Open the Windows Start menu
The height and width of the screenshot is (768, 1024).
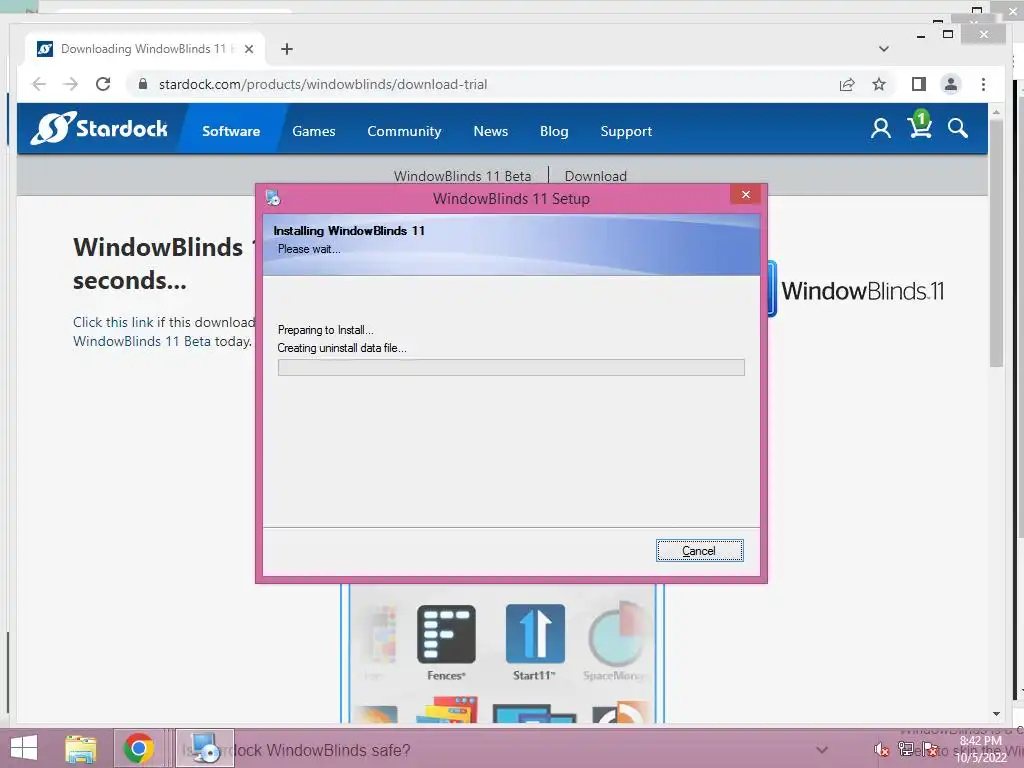[24, 748]
